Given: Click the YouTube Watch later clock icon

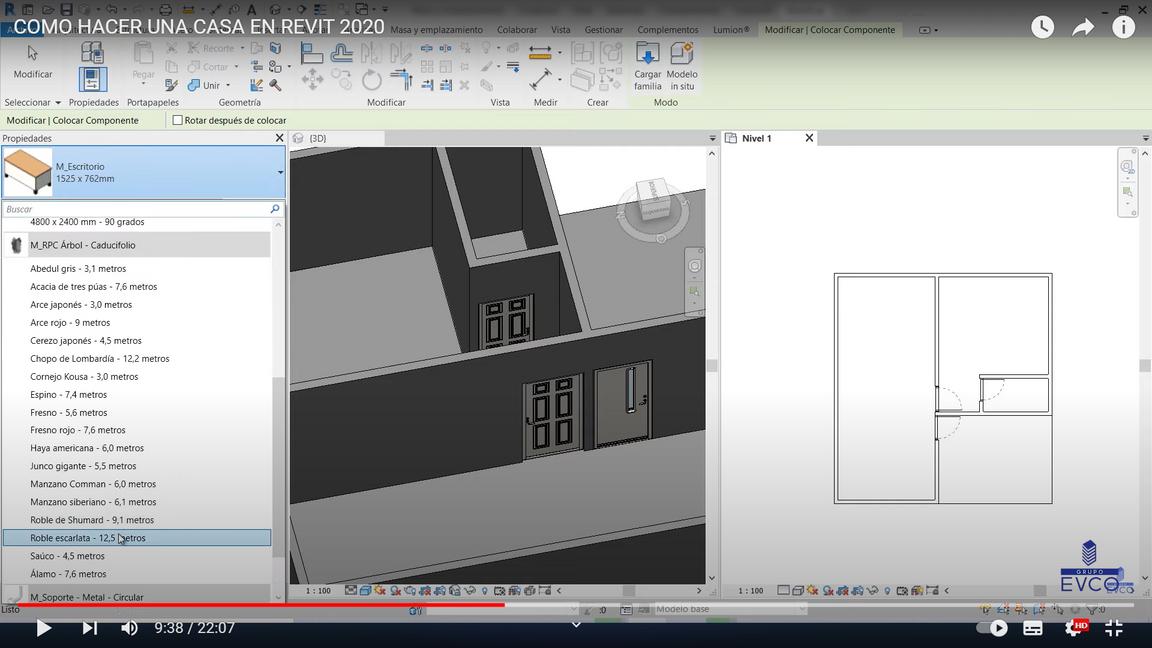Looking at the screenshot, I should [1043, 27].
